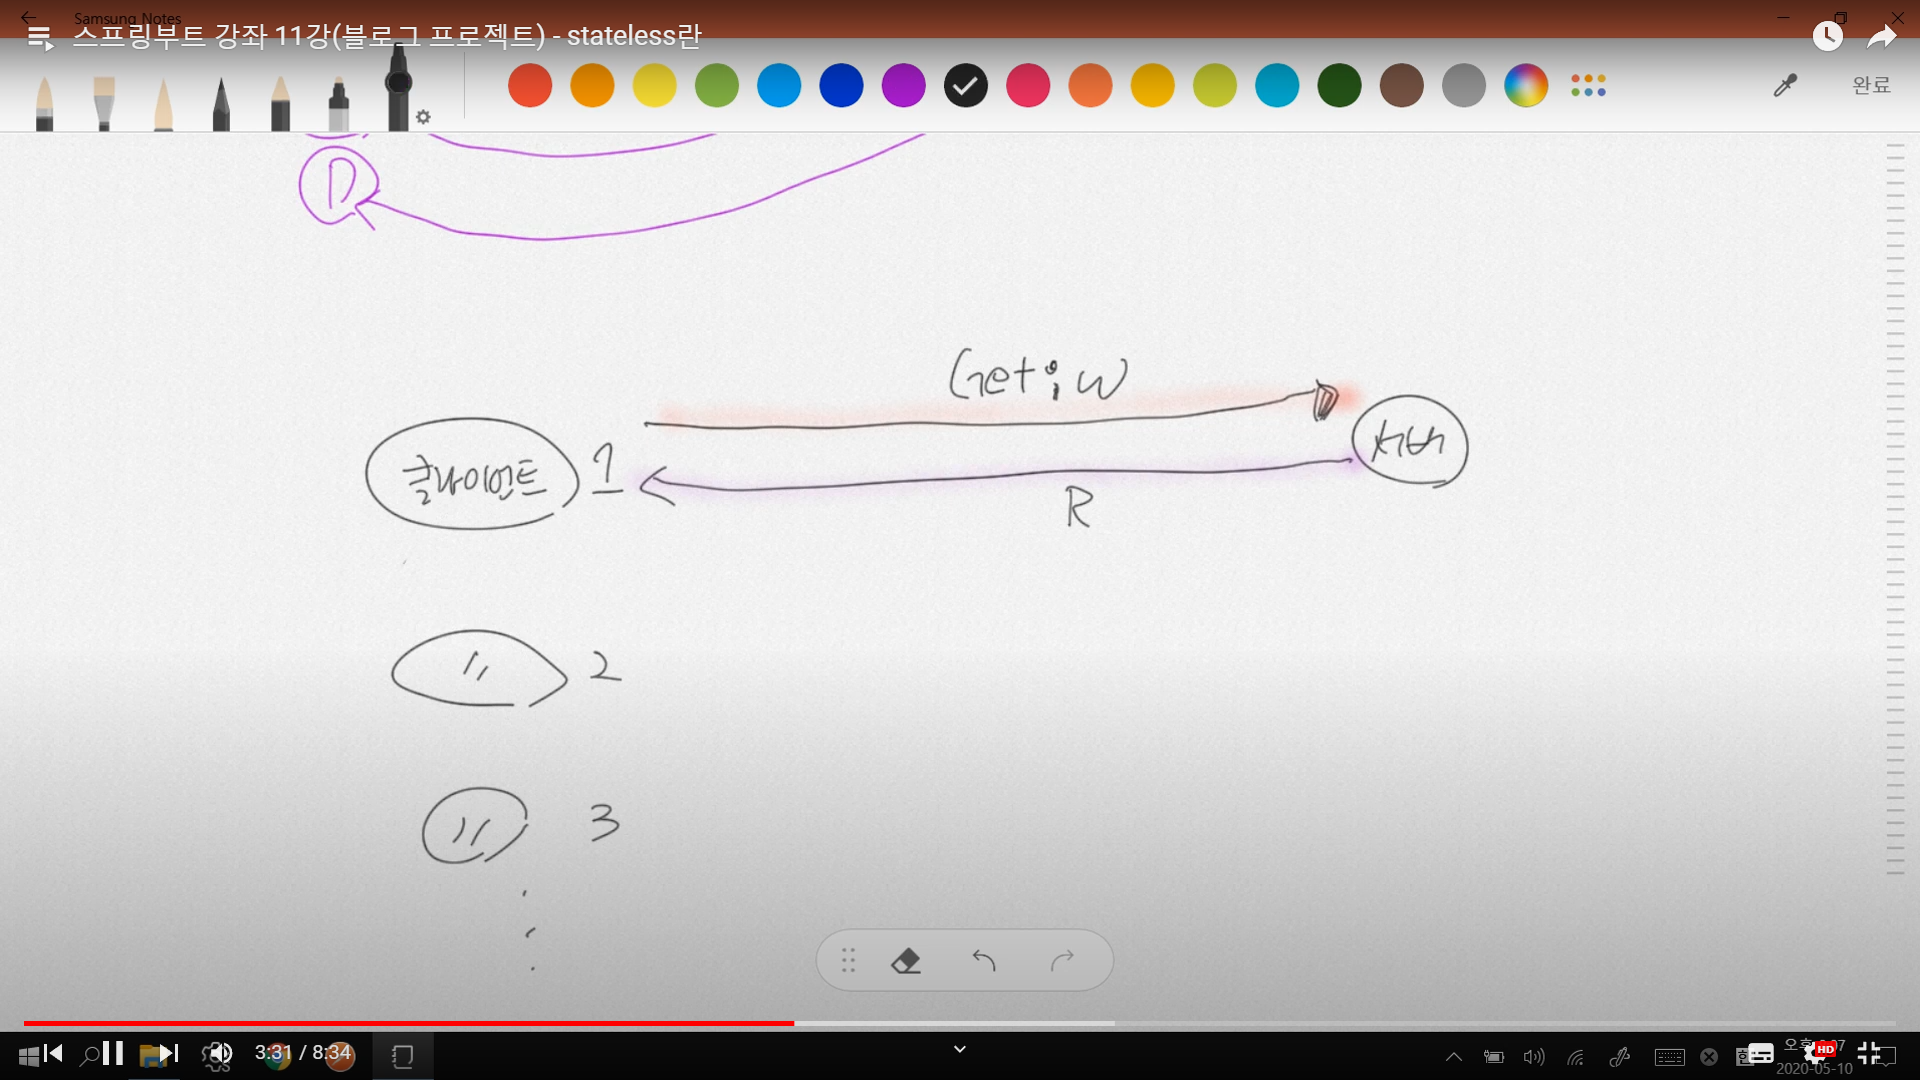This screenshot has width=1920, height=1080.
Task: Pick the eyedropper color picker tool
Action: point(1785,85)
